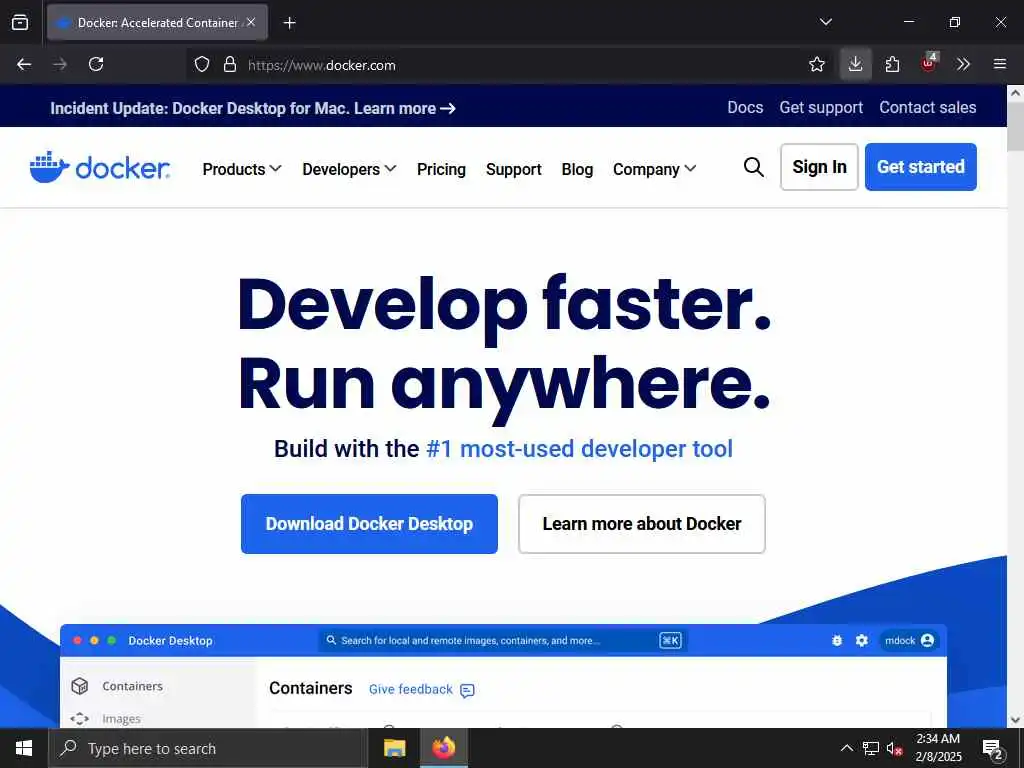The width and height of the screenshot is (1024, 768).
Task: Click the Firefox taskbar icon
Action: point(443,748)
